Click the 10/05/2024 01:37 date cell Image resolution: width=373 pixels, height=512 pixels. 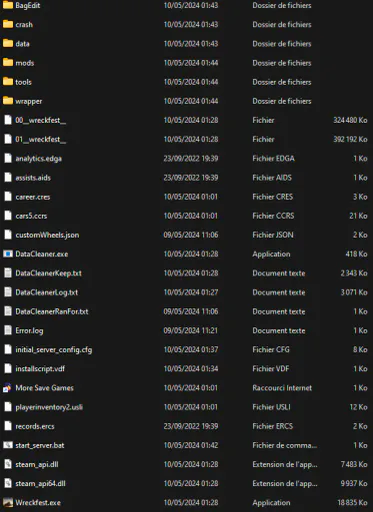tap(191, 350)
